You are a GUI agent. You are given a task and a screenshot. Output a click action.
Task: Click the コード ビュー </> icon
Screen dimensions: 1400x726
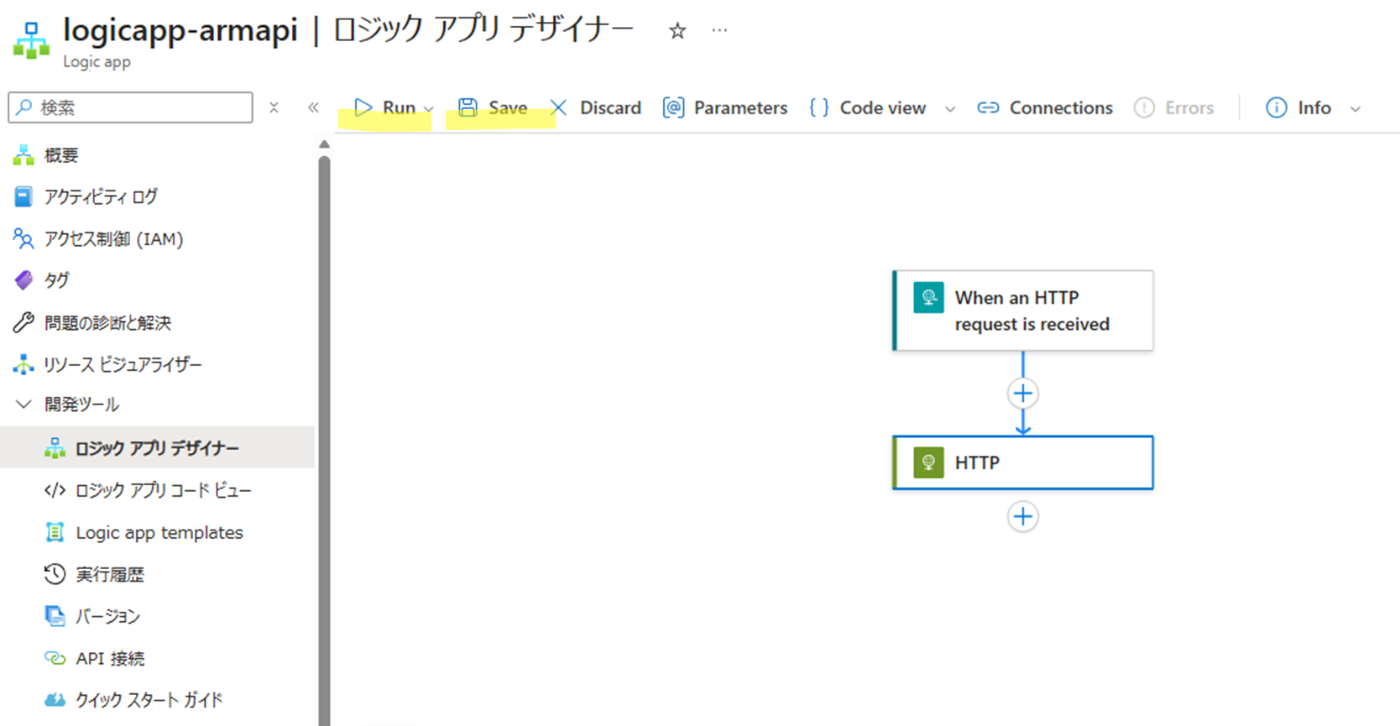(55, 490)
